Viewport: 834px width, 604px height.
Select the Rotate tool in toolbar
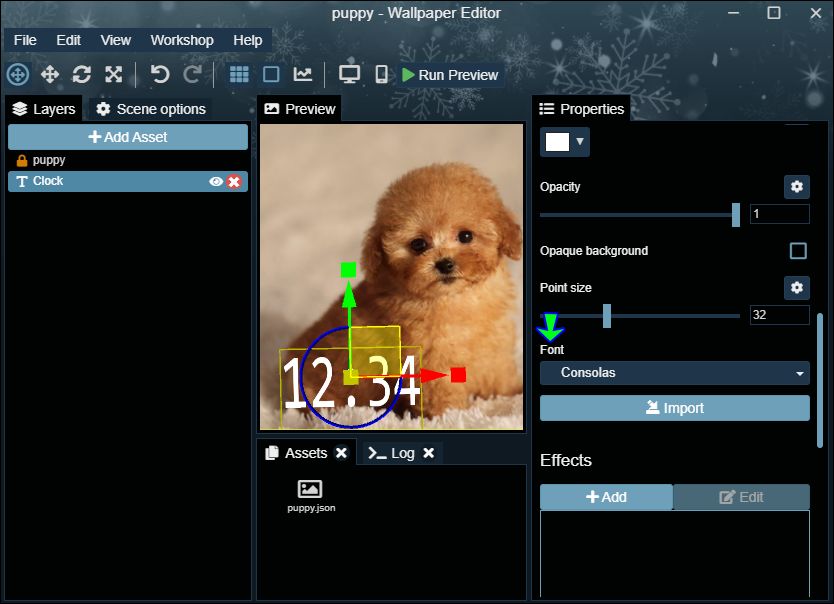point(81,74)
